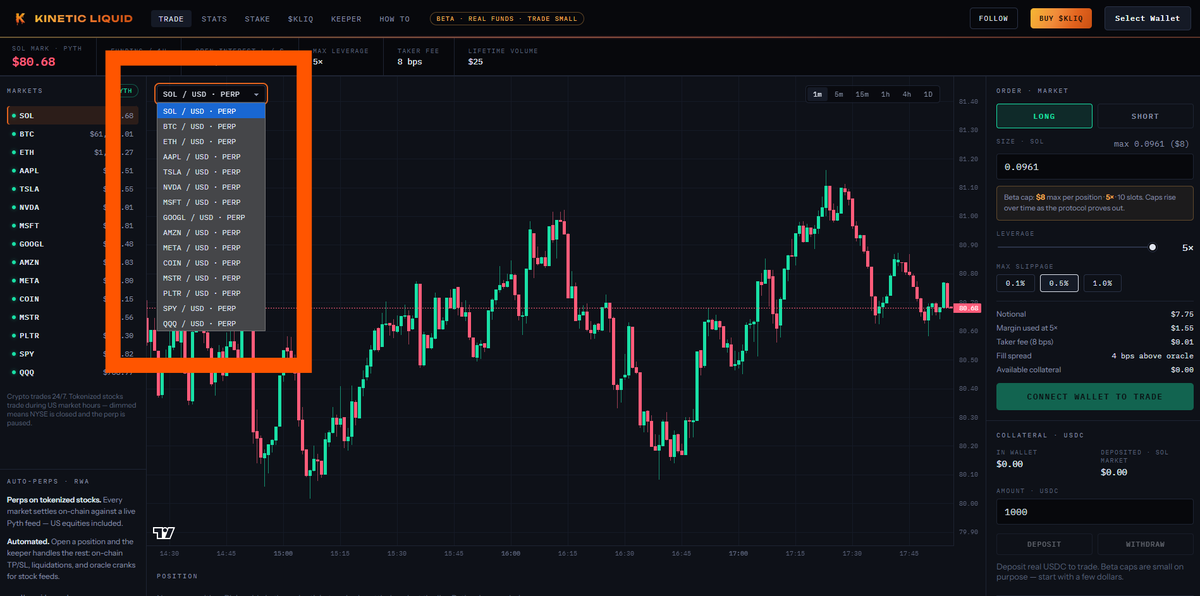Choose QQQ / USD · PERP option
The image size is (1200, 596).
pyautogui.click(x=211, y=324)
